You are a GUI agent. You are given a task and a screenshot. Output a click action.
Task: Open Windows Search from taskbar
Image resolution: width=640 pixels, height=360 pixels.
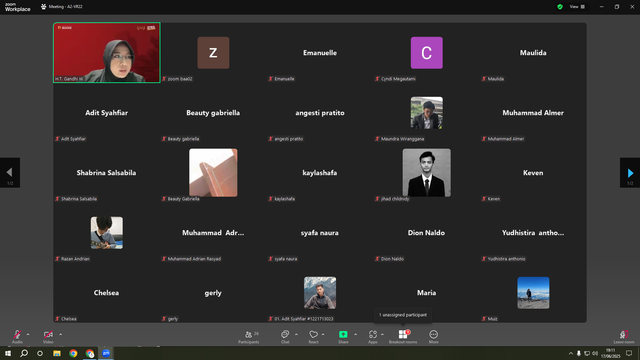(x=24, y=353)
